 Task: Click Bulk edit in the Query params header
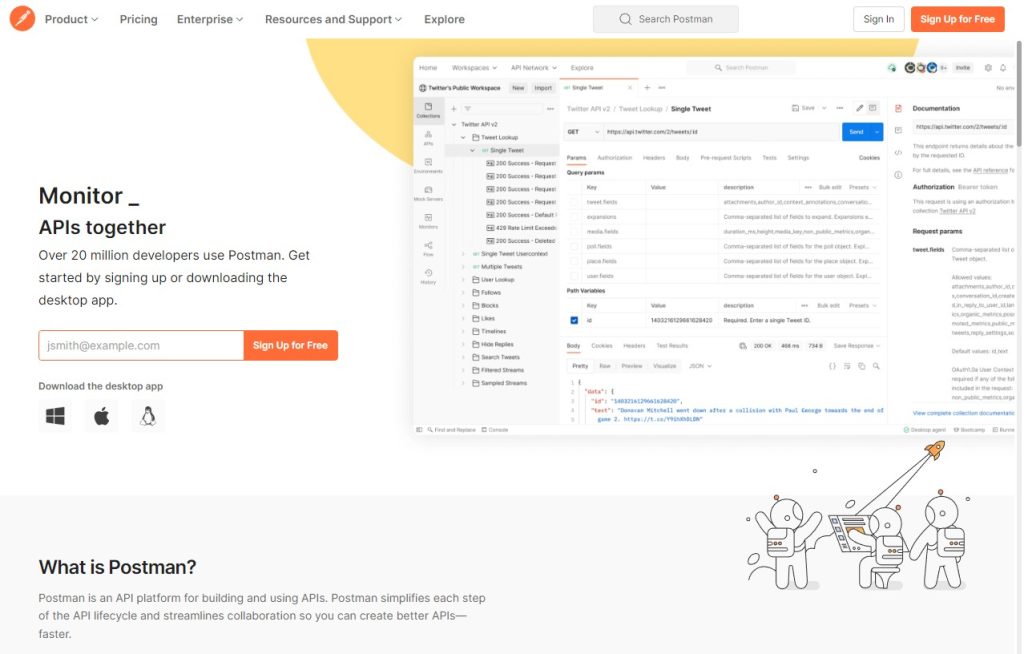(x=829, y=188)
